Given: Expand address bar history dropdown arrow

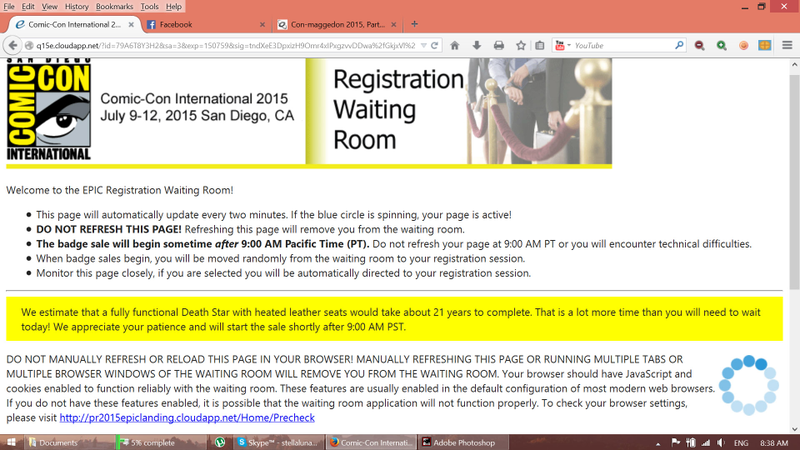Looking at the screenshot, I should 423,45.
